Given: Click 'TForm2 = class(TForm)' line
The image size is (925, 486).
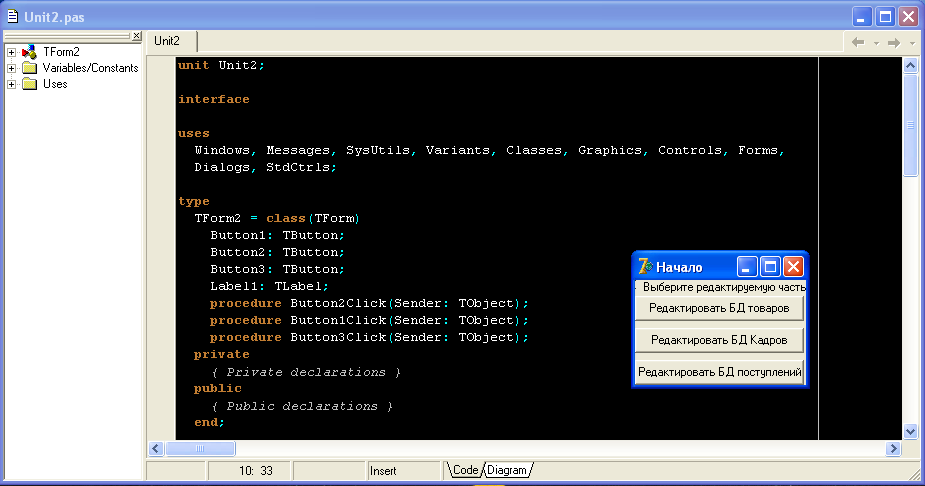Looking at the screenshot, I should [277, 218].
